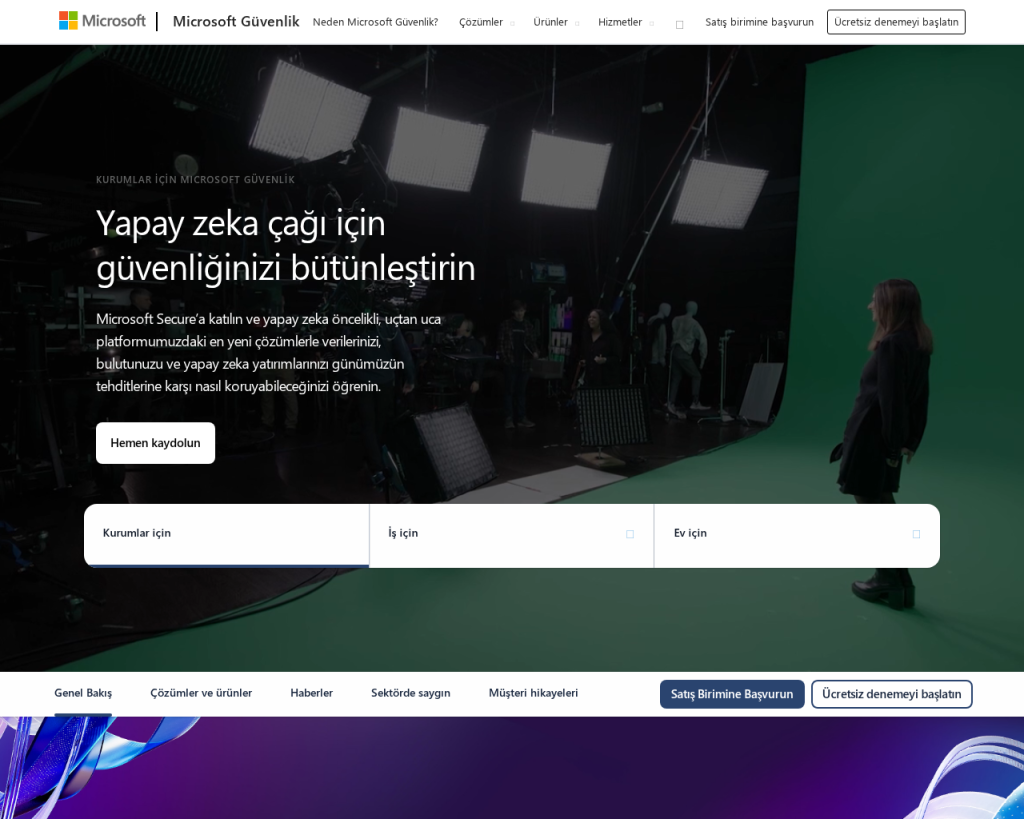Go to Müşteri hikayeleri section
The width and height of the screenshot is (1024, 819).
tap(534, 693)
